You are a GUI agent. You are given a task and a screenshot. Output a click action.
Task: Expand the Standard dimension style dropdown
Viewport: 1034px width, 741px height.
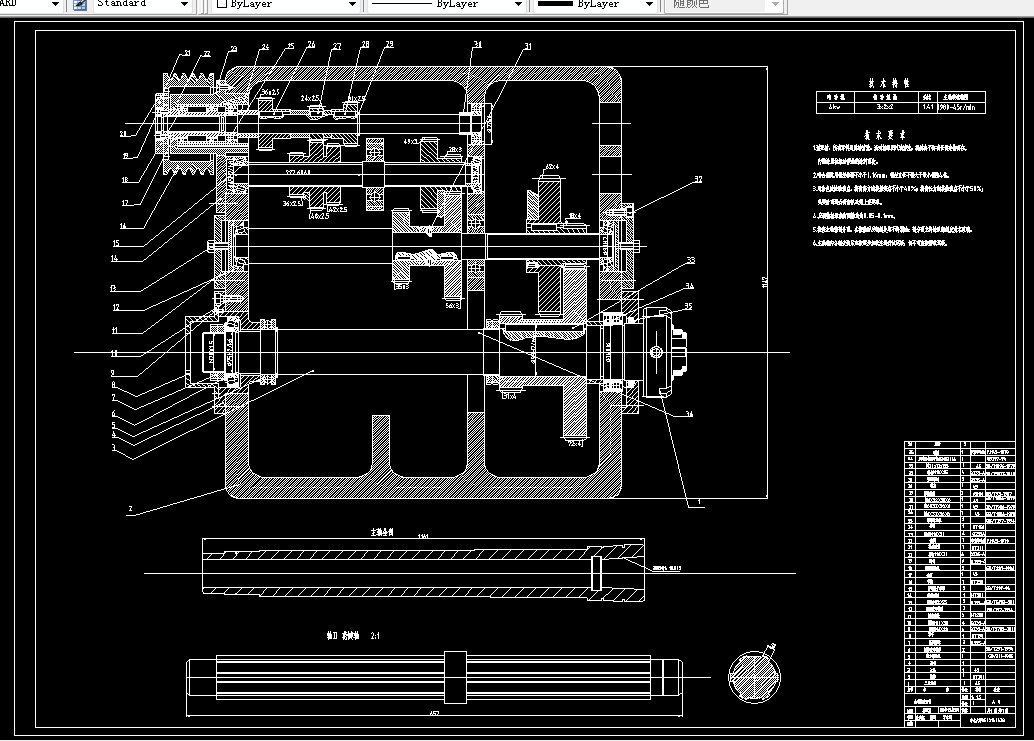click(185, 5)
